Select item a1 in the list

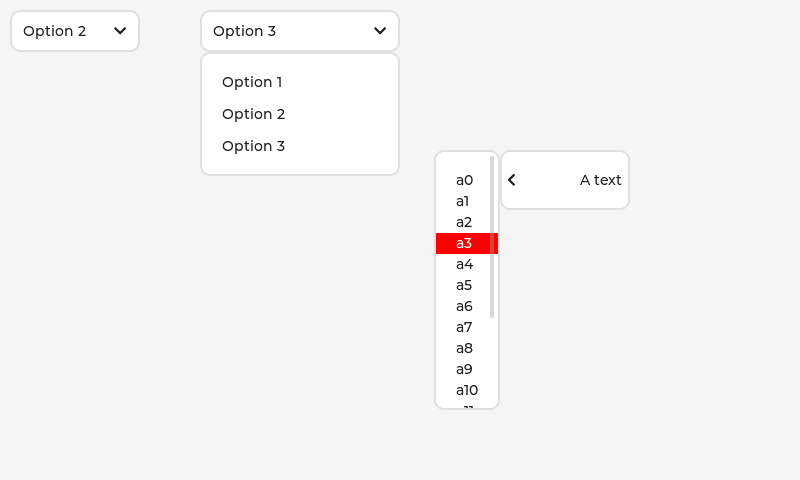(463, 201)
